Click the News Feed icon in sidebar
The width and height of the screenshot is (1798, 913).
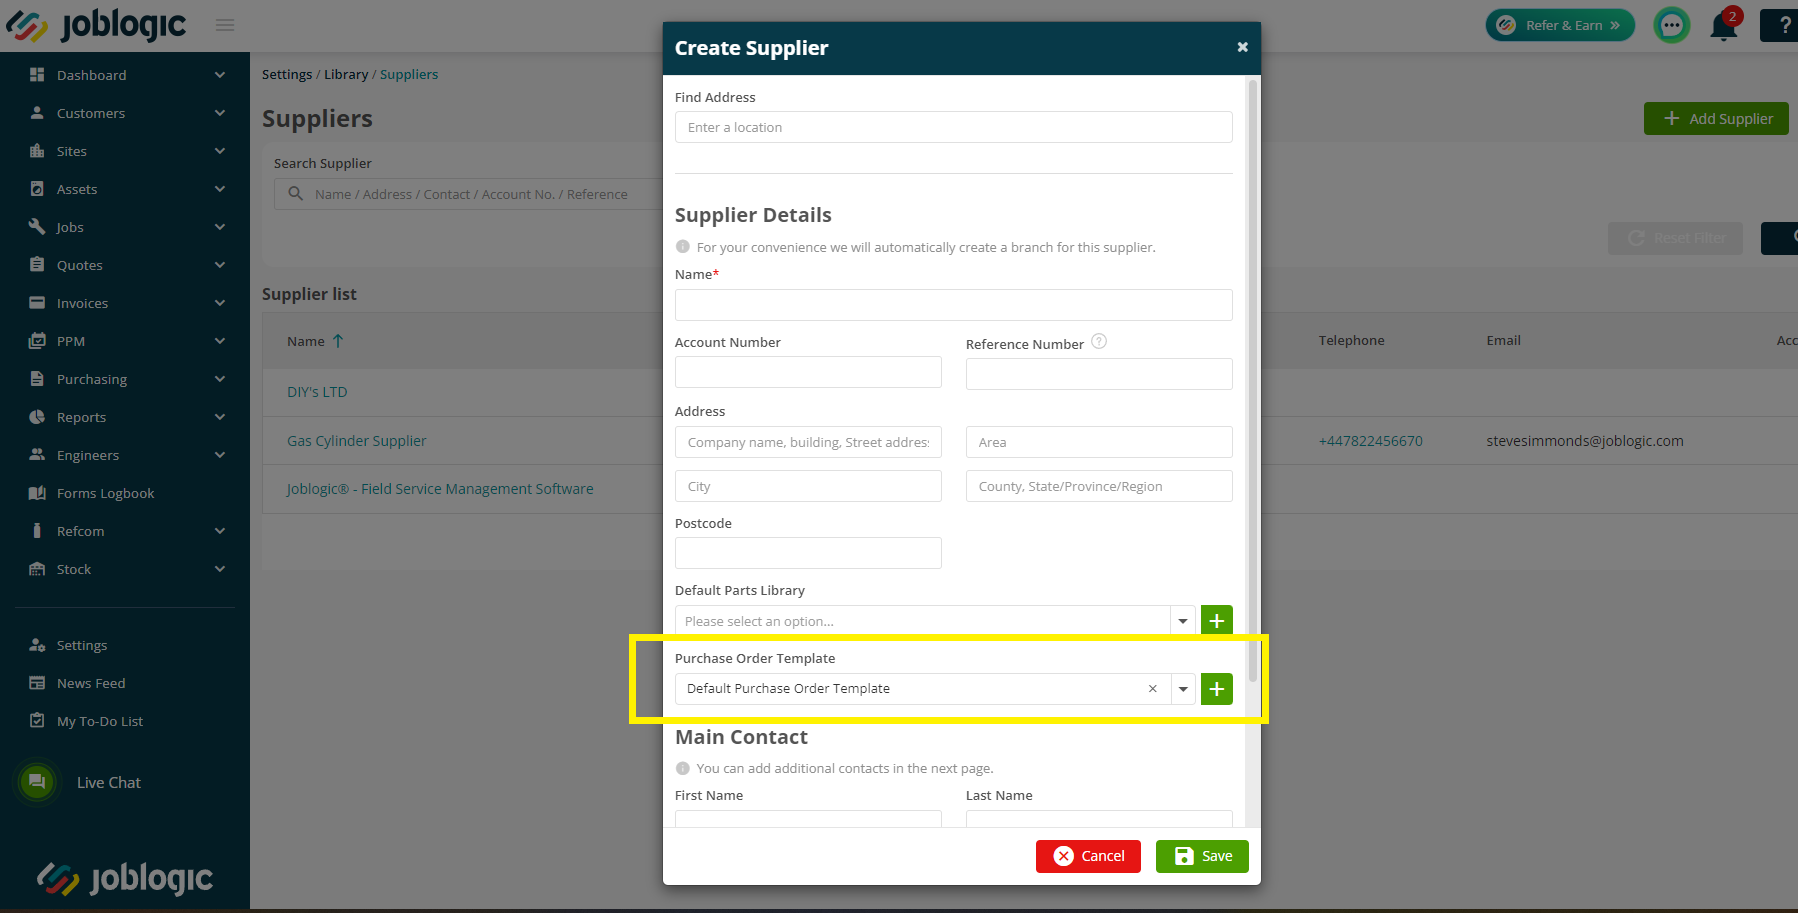[37, 683]
